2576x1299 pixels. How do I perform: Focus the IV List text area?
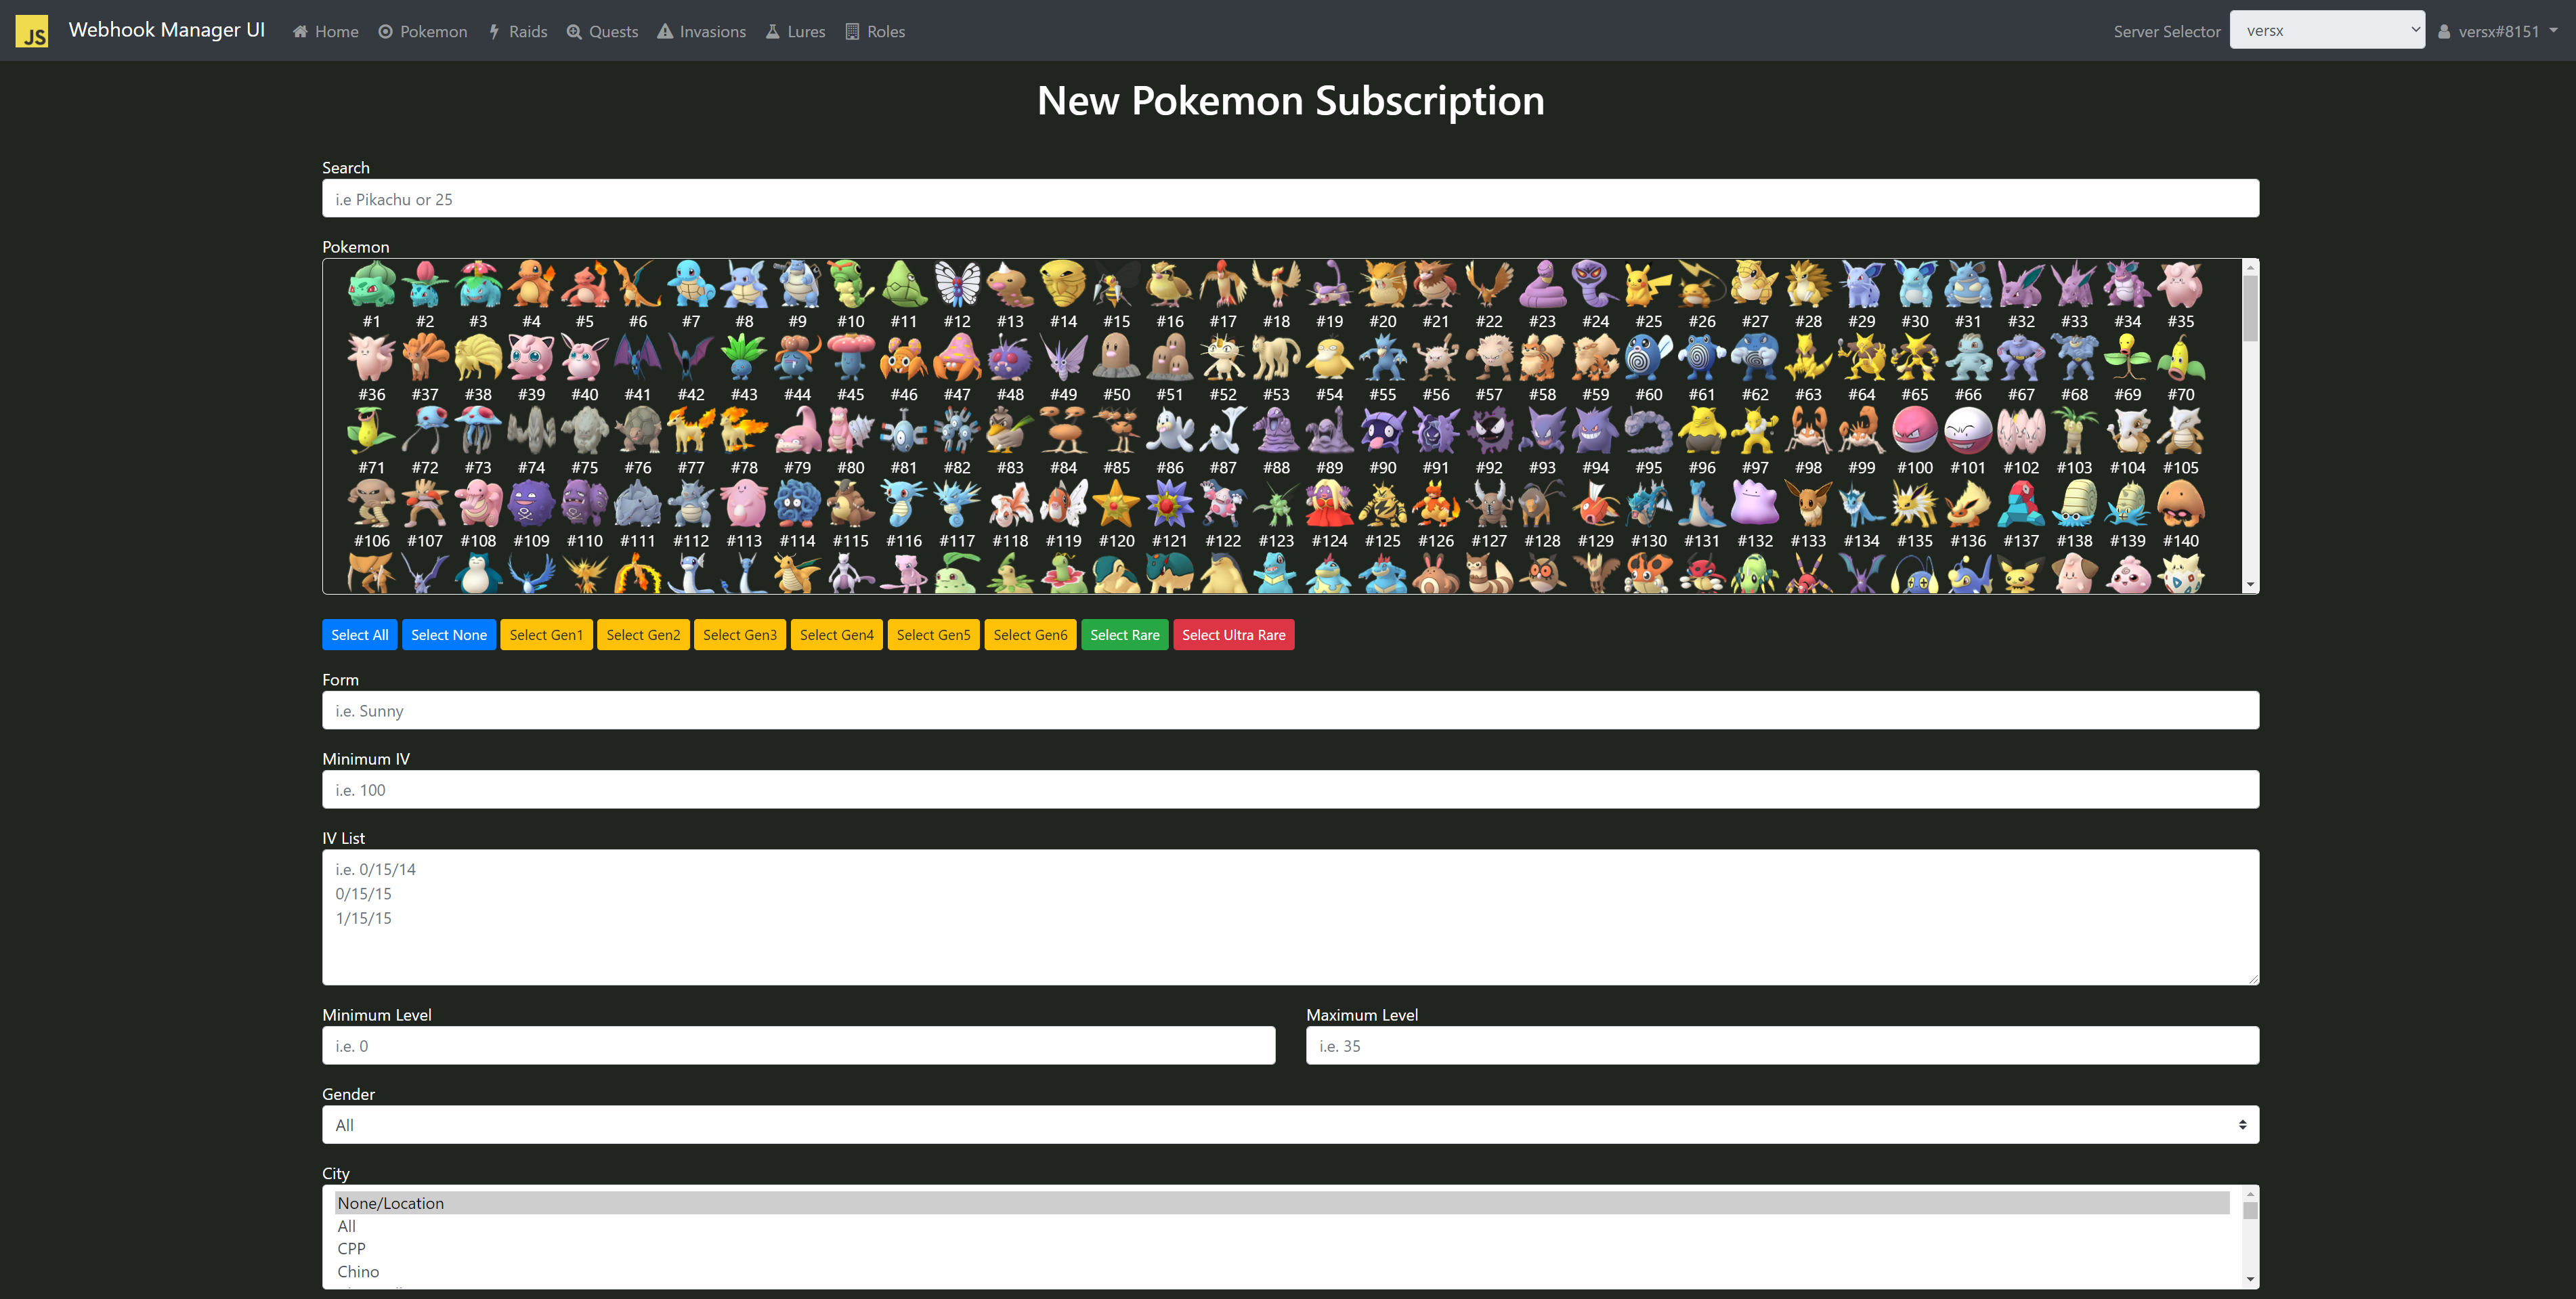[x=1290, y=917]
